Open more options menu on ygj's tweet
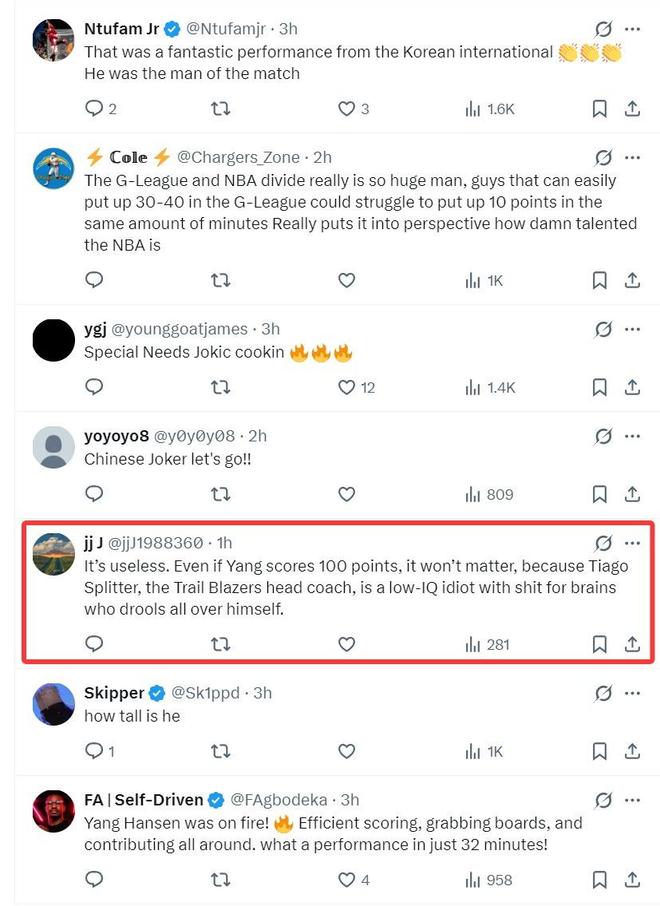The height and width of the screenshot is (906, 660). click(x=632, y=328)
